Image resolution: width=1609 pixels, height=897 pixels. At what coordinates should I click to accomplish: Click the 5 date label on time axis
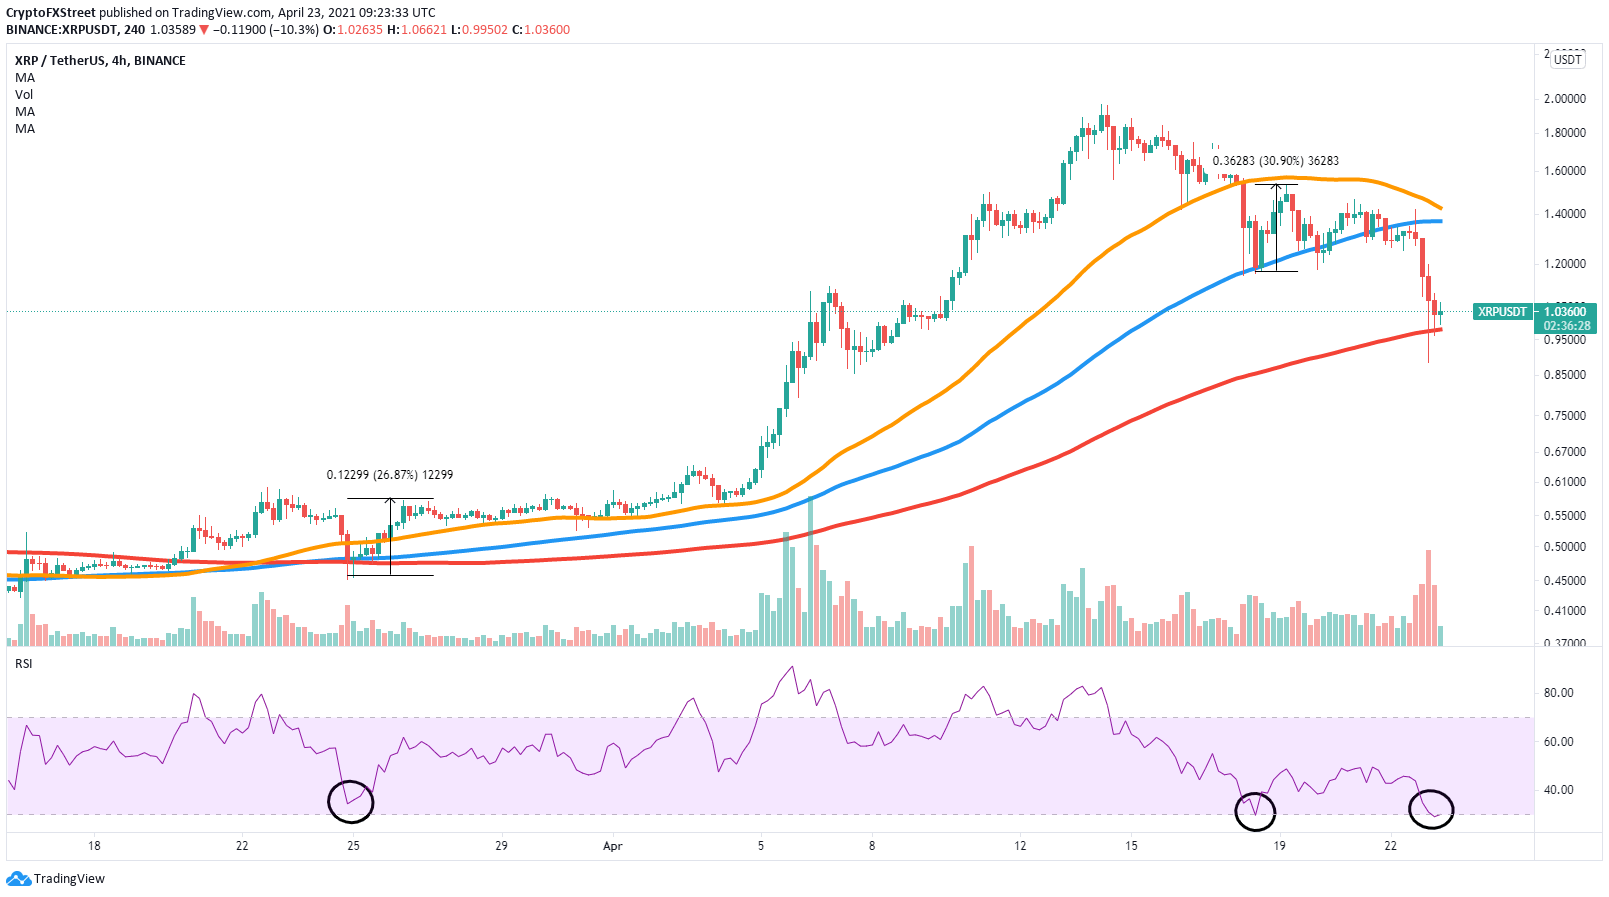click(x=761, y=846)
